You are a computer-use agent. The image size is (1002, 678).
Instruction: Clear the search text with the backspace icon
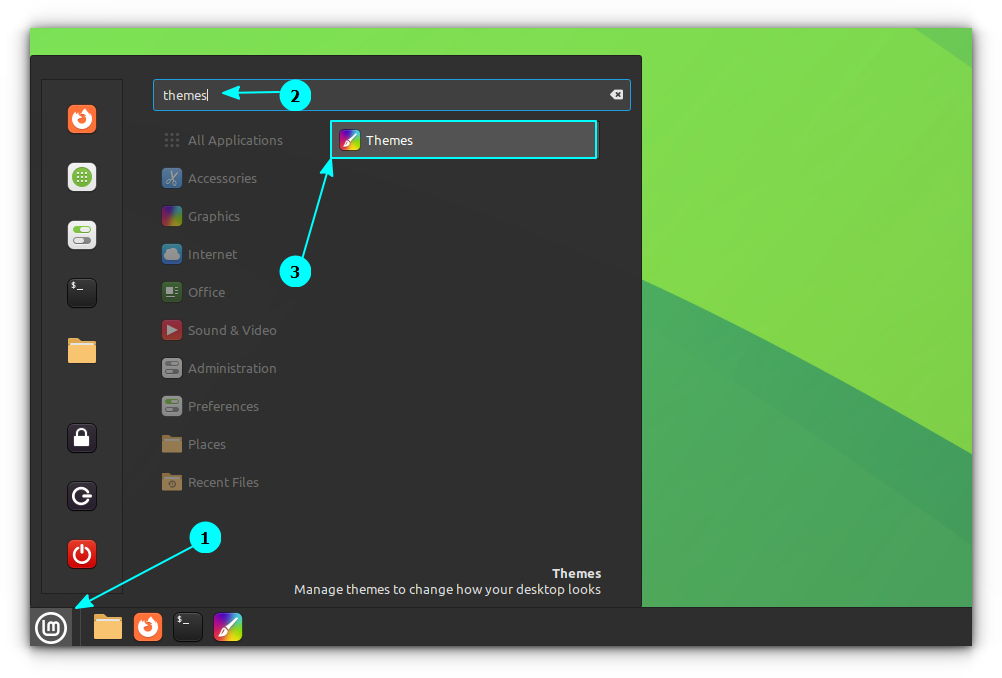[x=616, y=94]
